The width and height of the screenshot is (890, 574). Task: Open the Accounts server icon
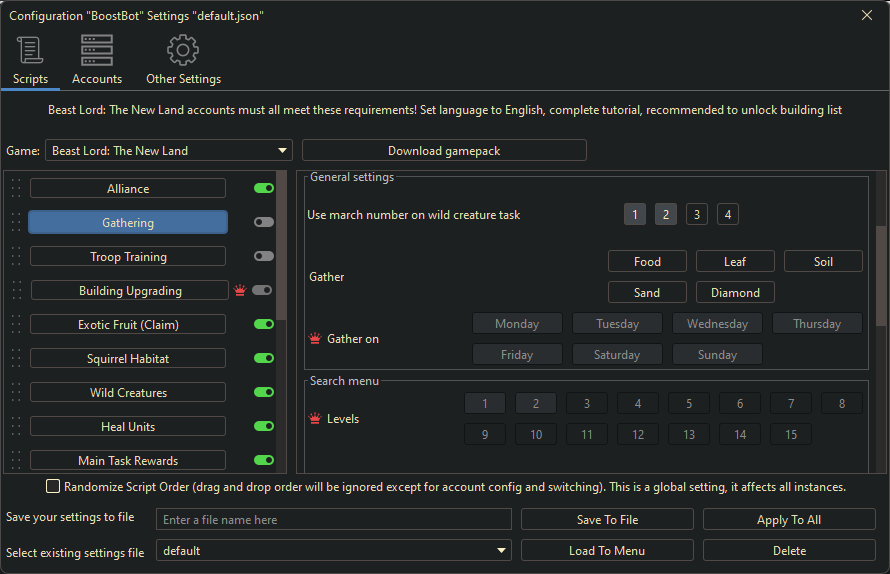pyautogui.click(x=96, y=50)
